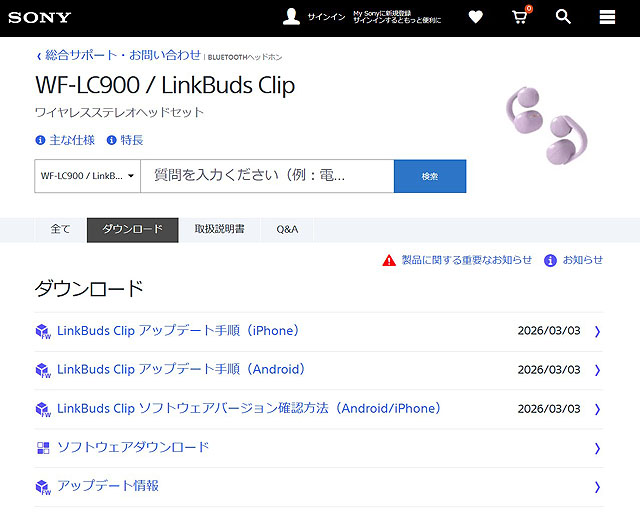Click the search magnifier icon in header
The width and height of the screenshot is (640, 520).
tap(563, 17)
